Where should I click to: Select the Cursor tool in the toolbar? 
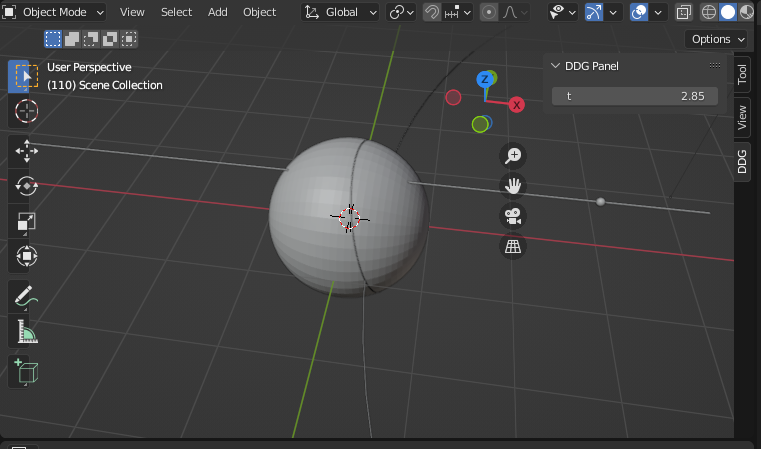coord(27,111)
